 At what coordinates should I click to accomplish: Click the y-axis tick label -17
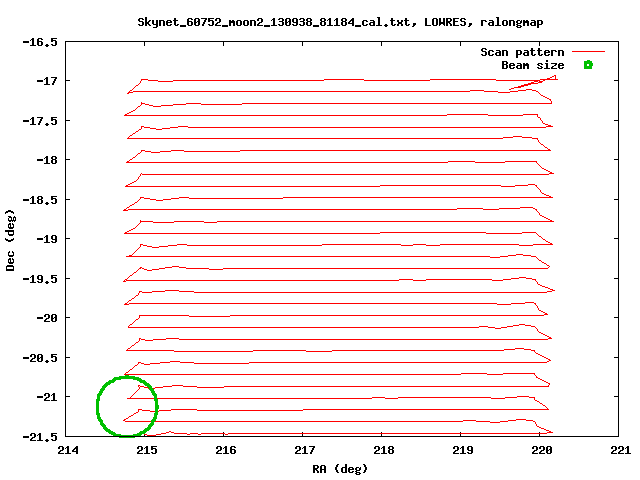point(47,81)
